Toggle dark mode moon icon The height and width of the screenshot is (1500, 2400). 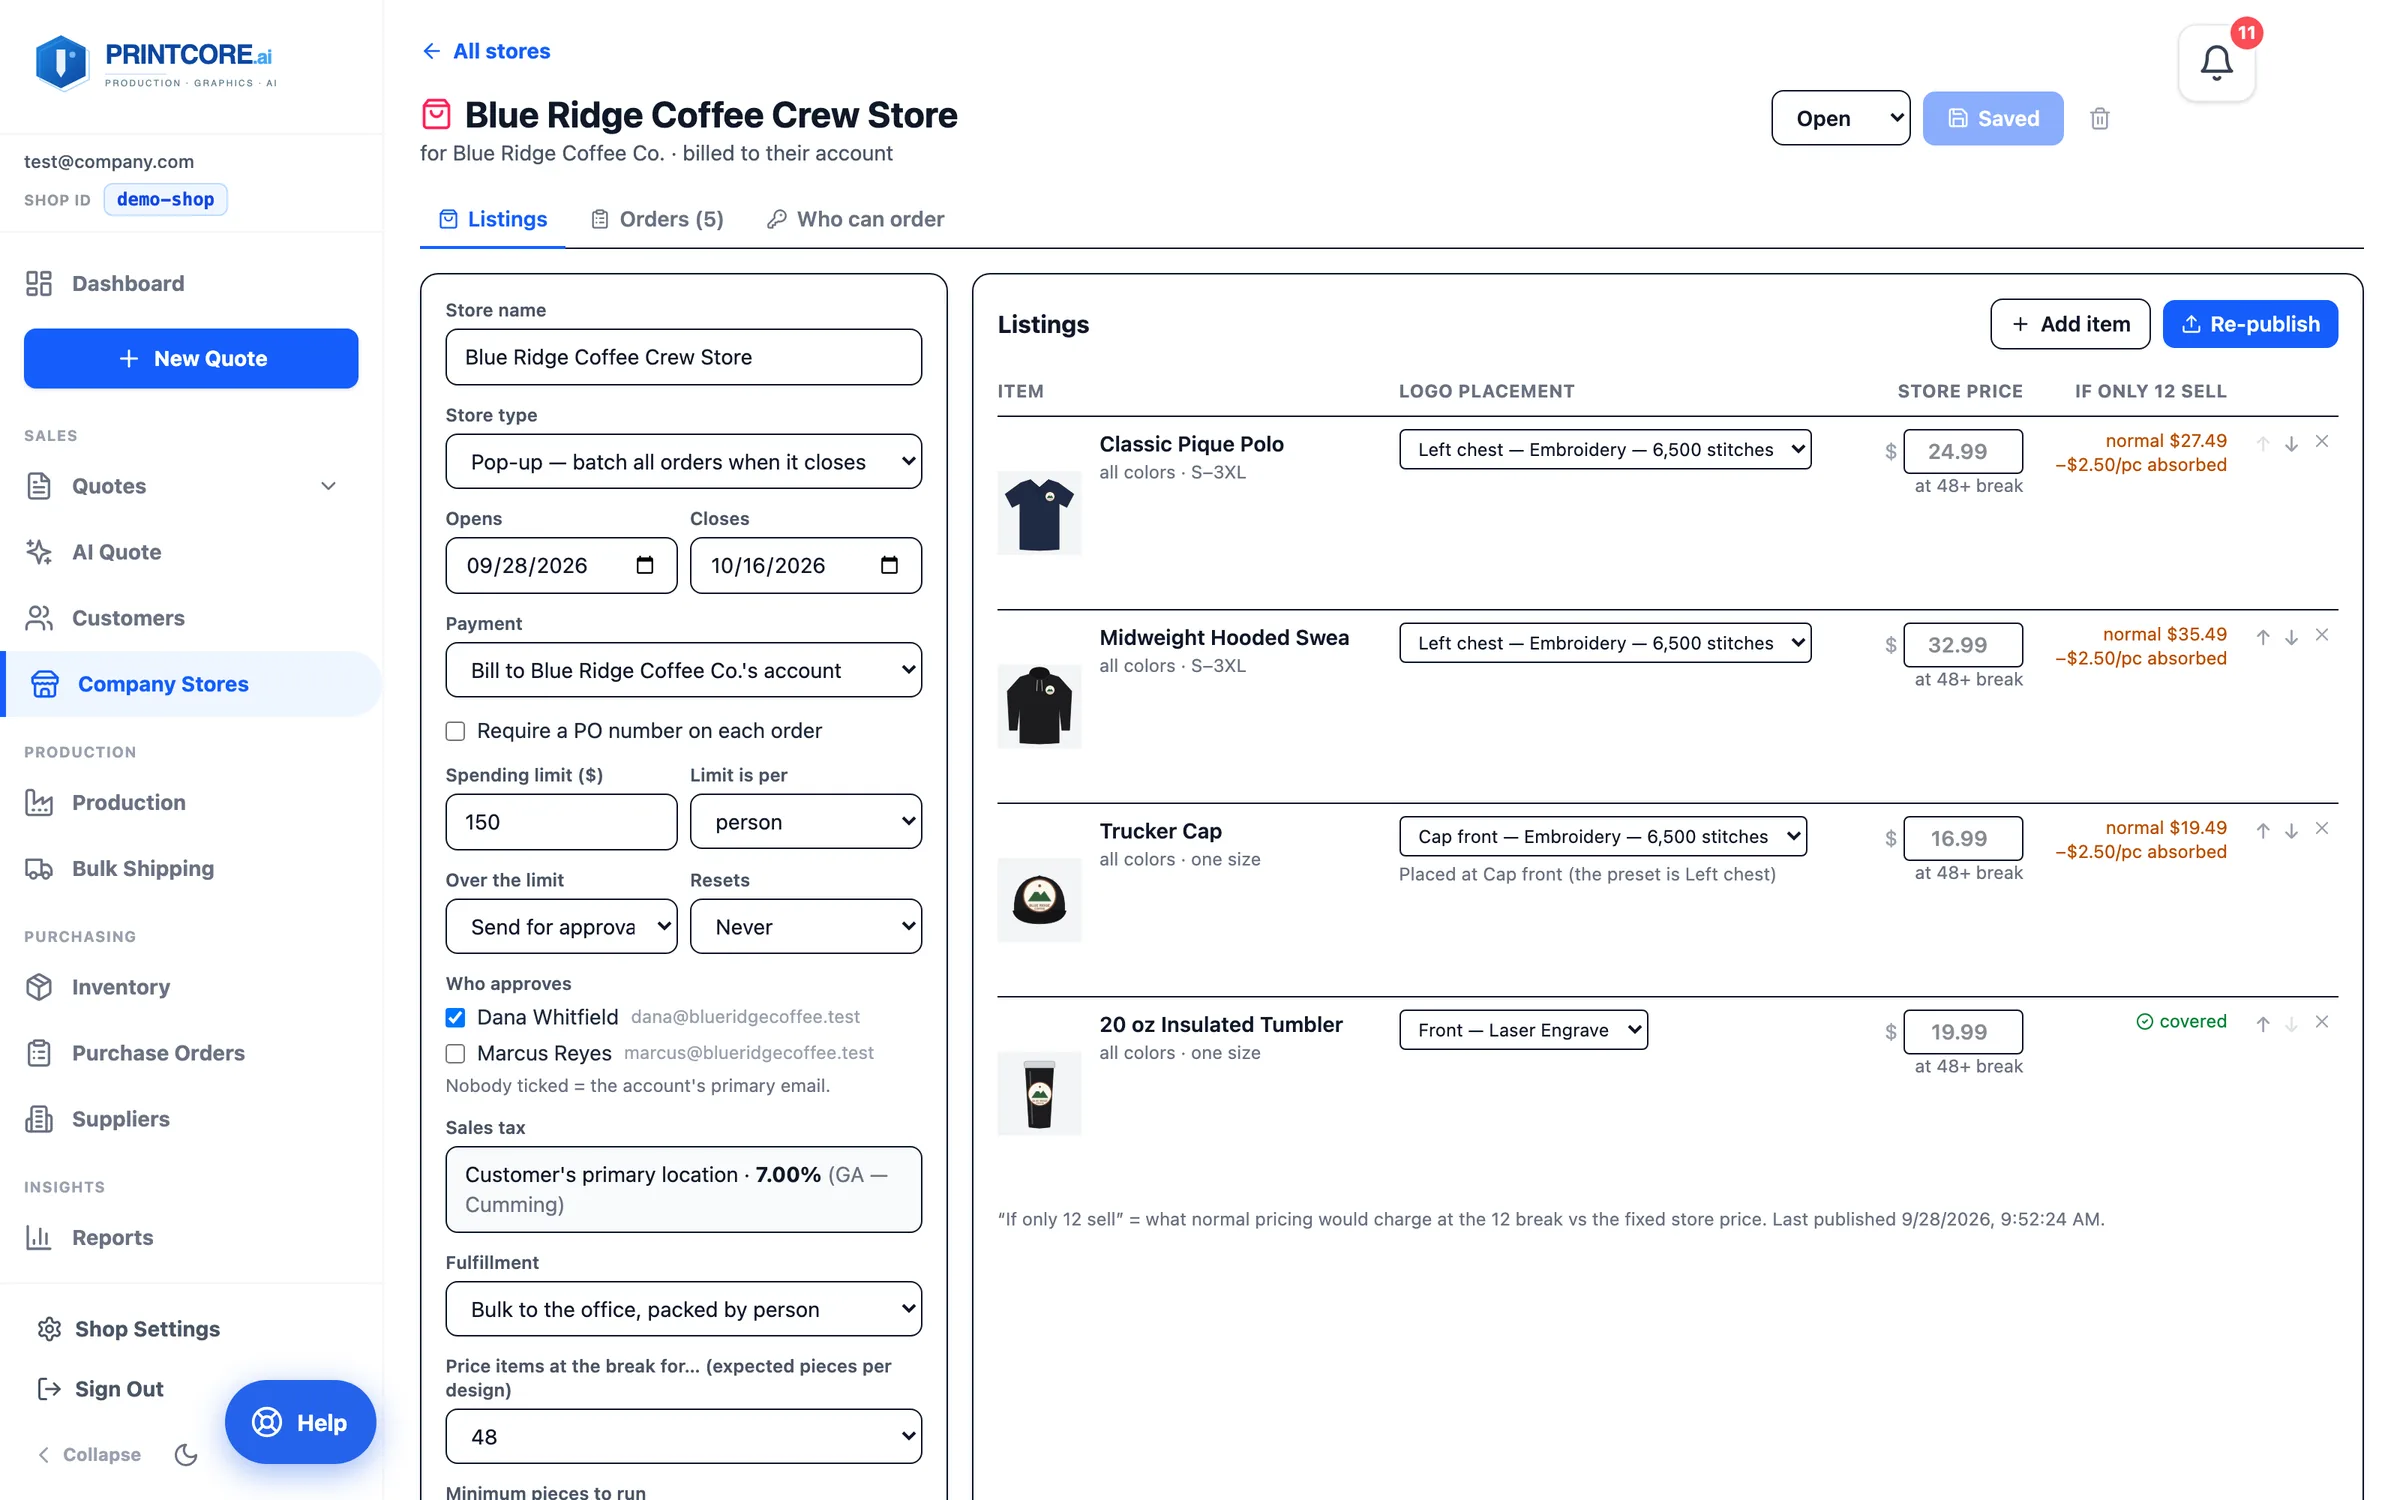186,1454
